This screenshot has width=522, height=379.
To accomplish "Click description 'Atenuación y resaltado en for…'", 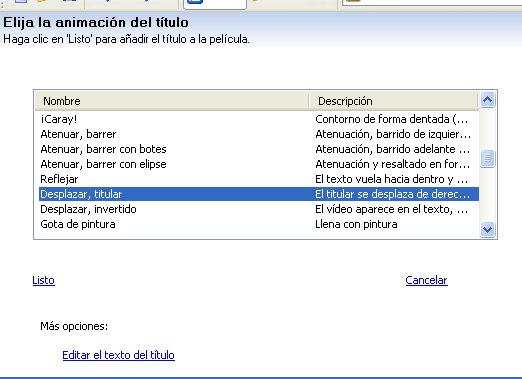I will [392, 164].
